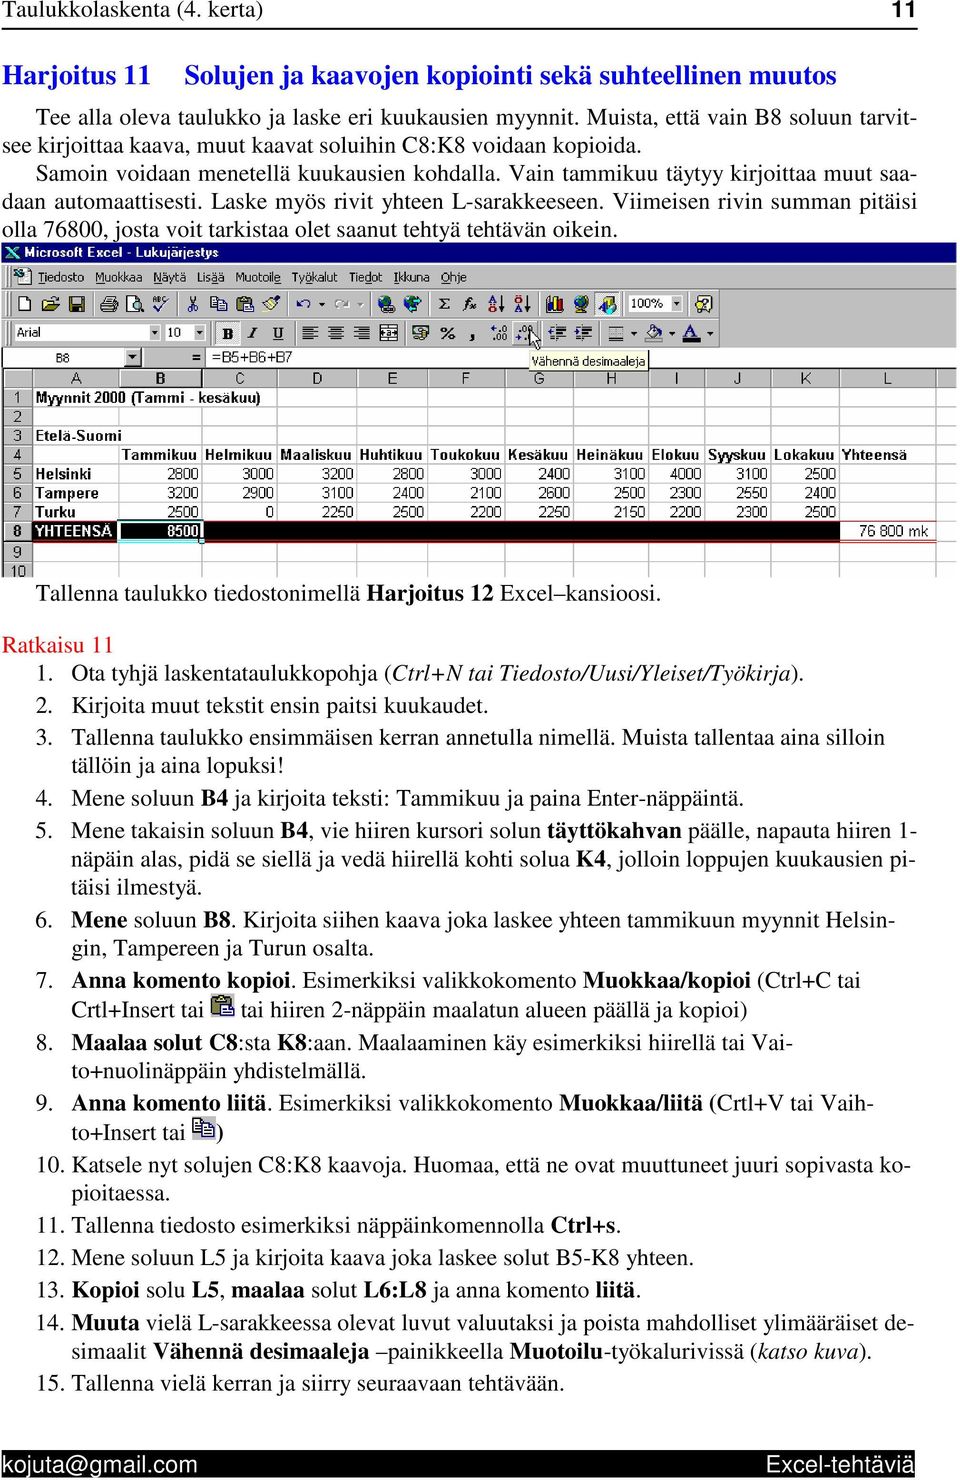Click the Cut scissors icon
Image resolution: width=960 pixels, height=1480 pixels.
[192, 304]
